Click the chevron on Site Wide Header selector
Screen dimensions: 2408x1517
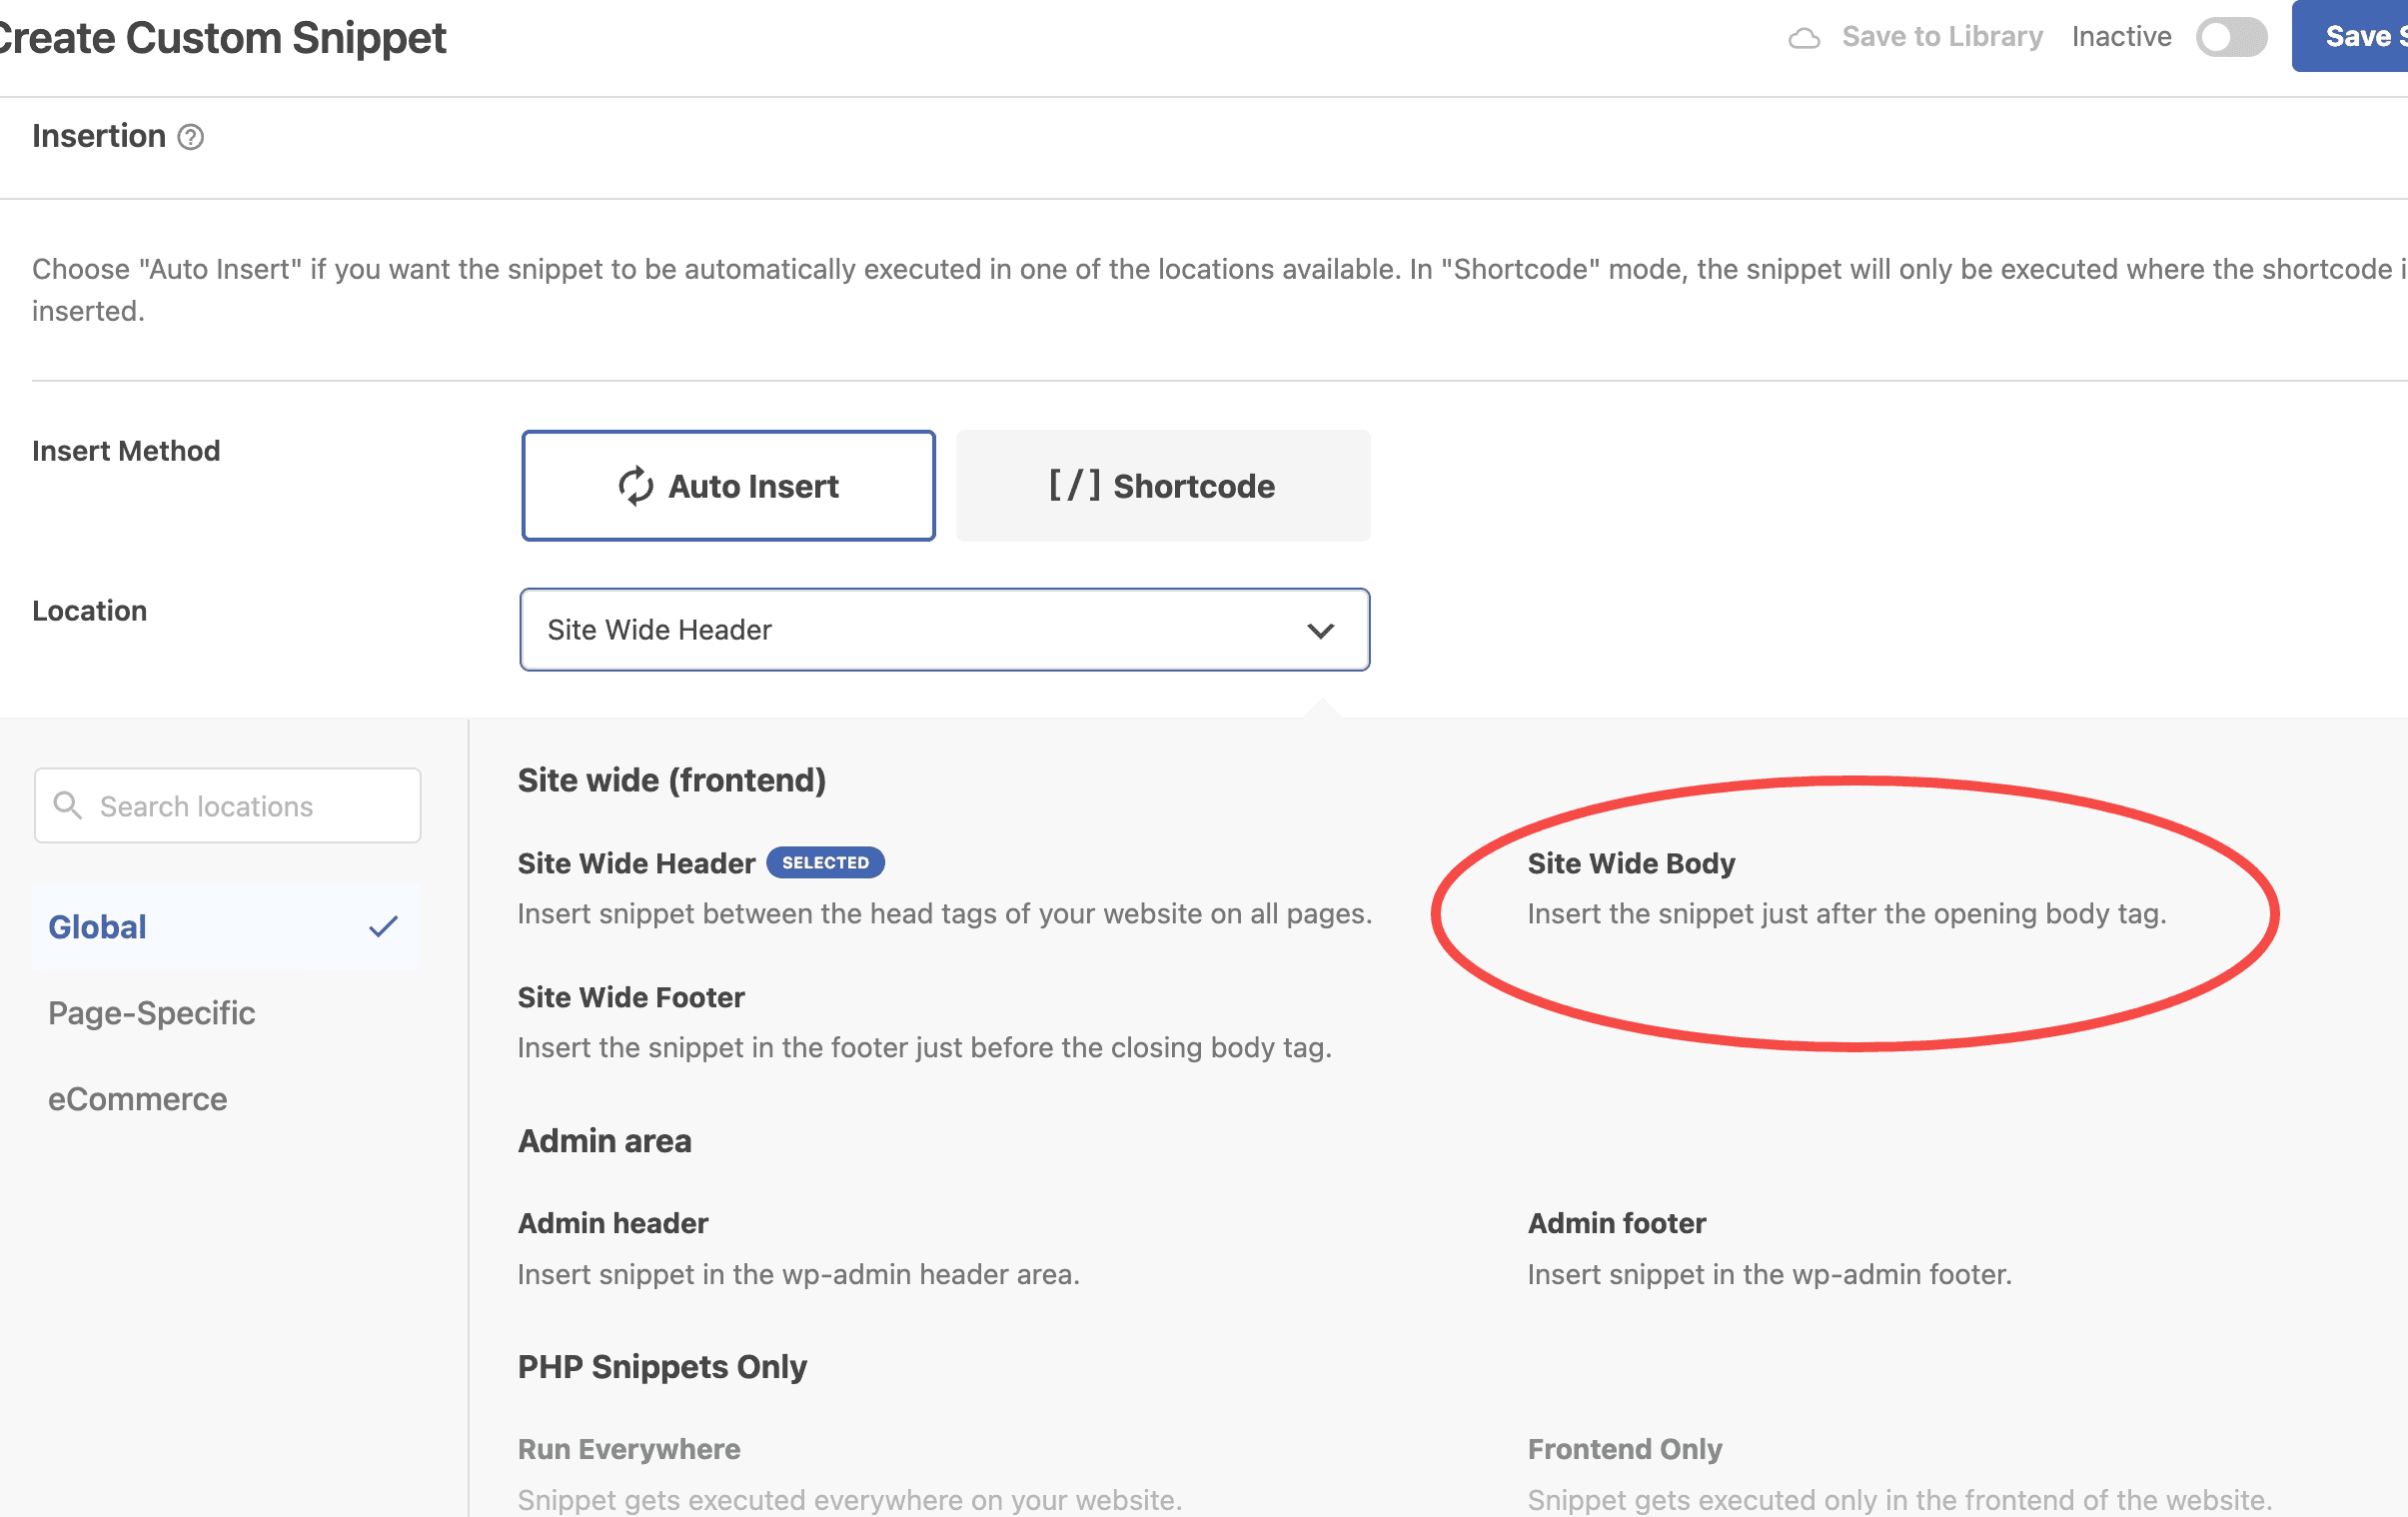click(1322, 630)
